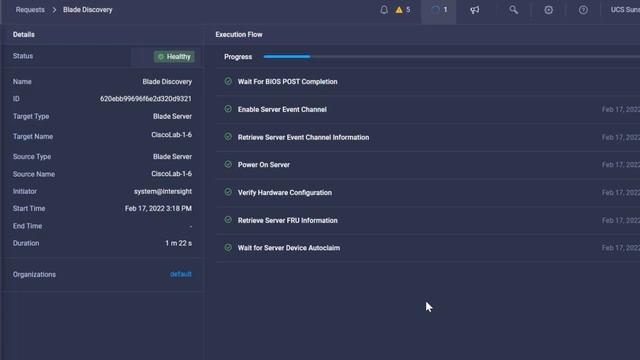Click check icon for Verify Hardware Configuration
Screen dimensions: 640x360
(228, 192)
